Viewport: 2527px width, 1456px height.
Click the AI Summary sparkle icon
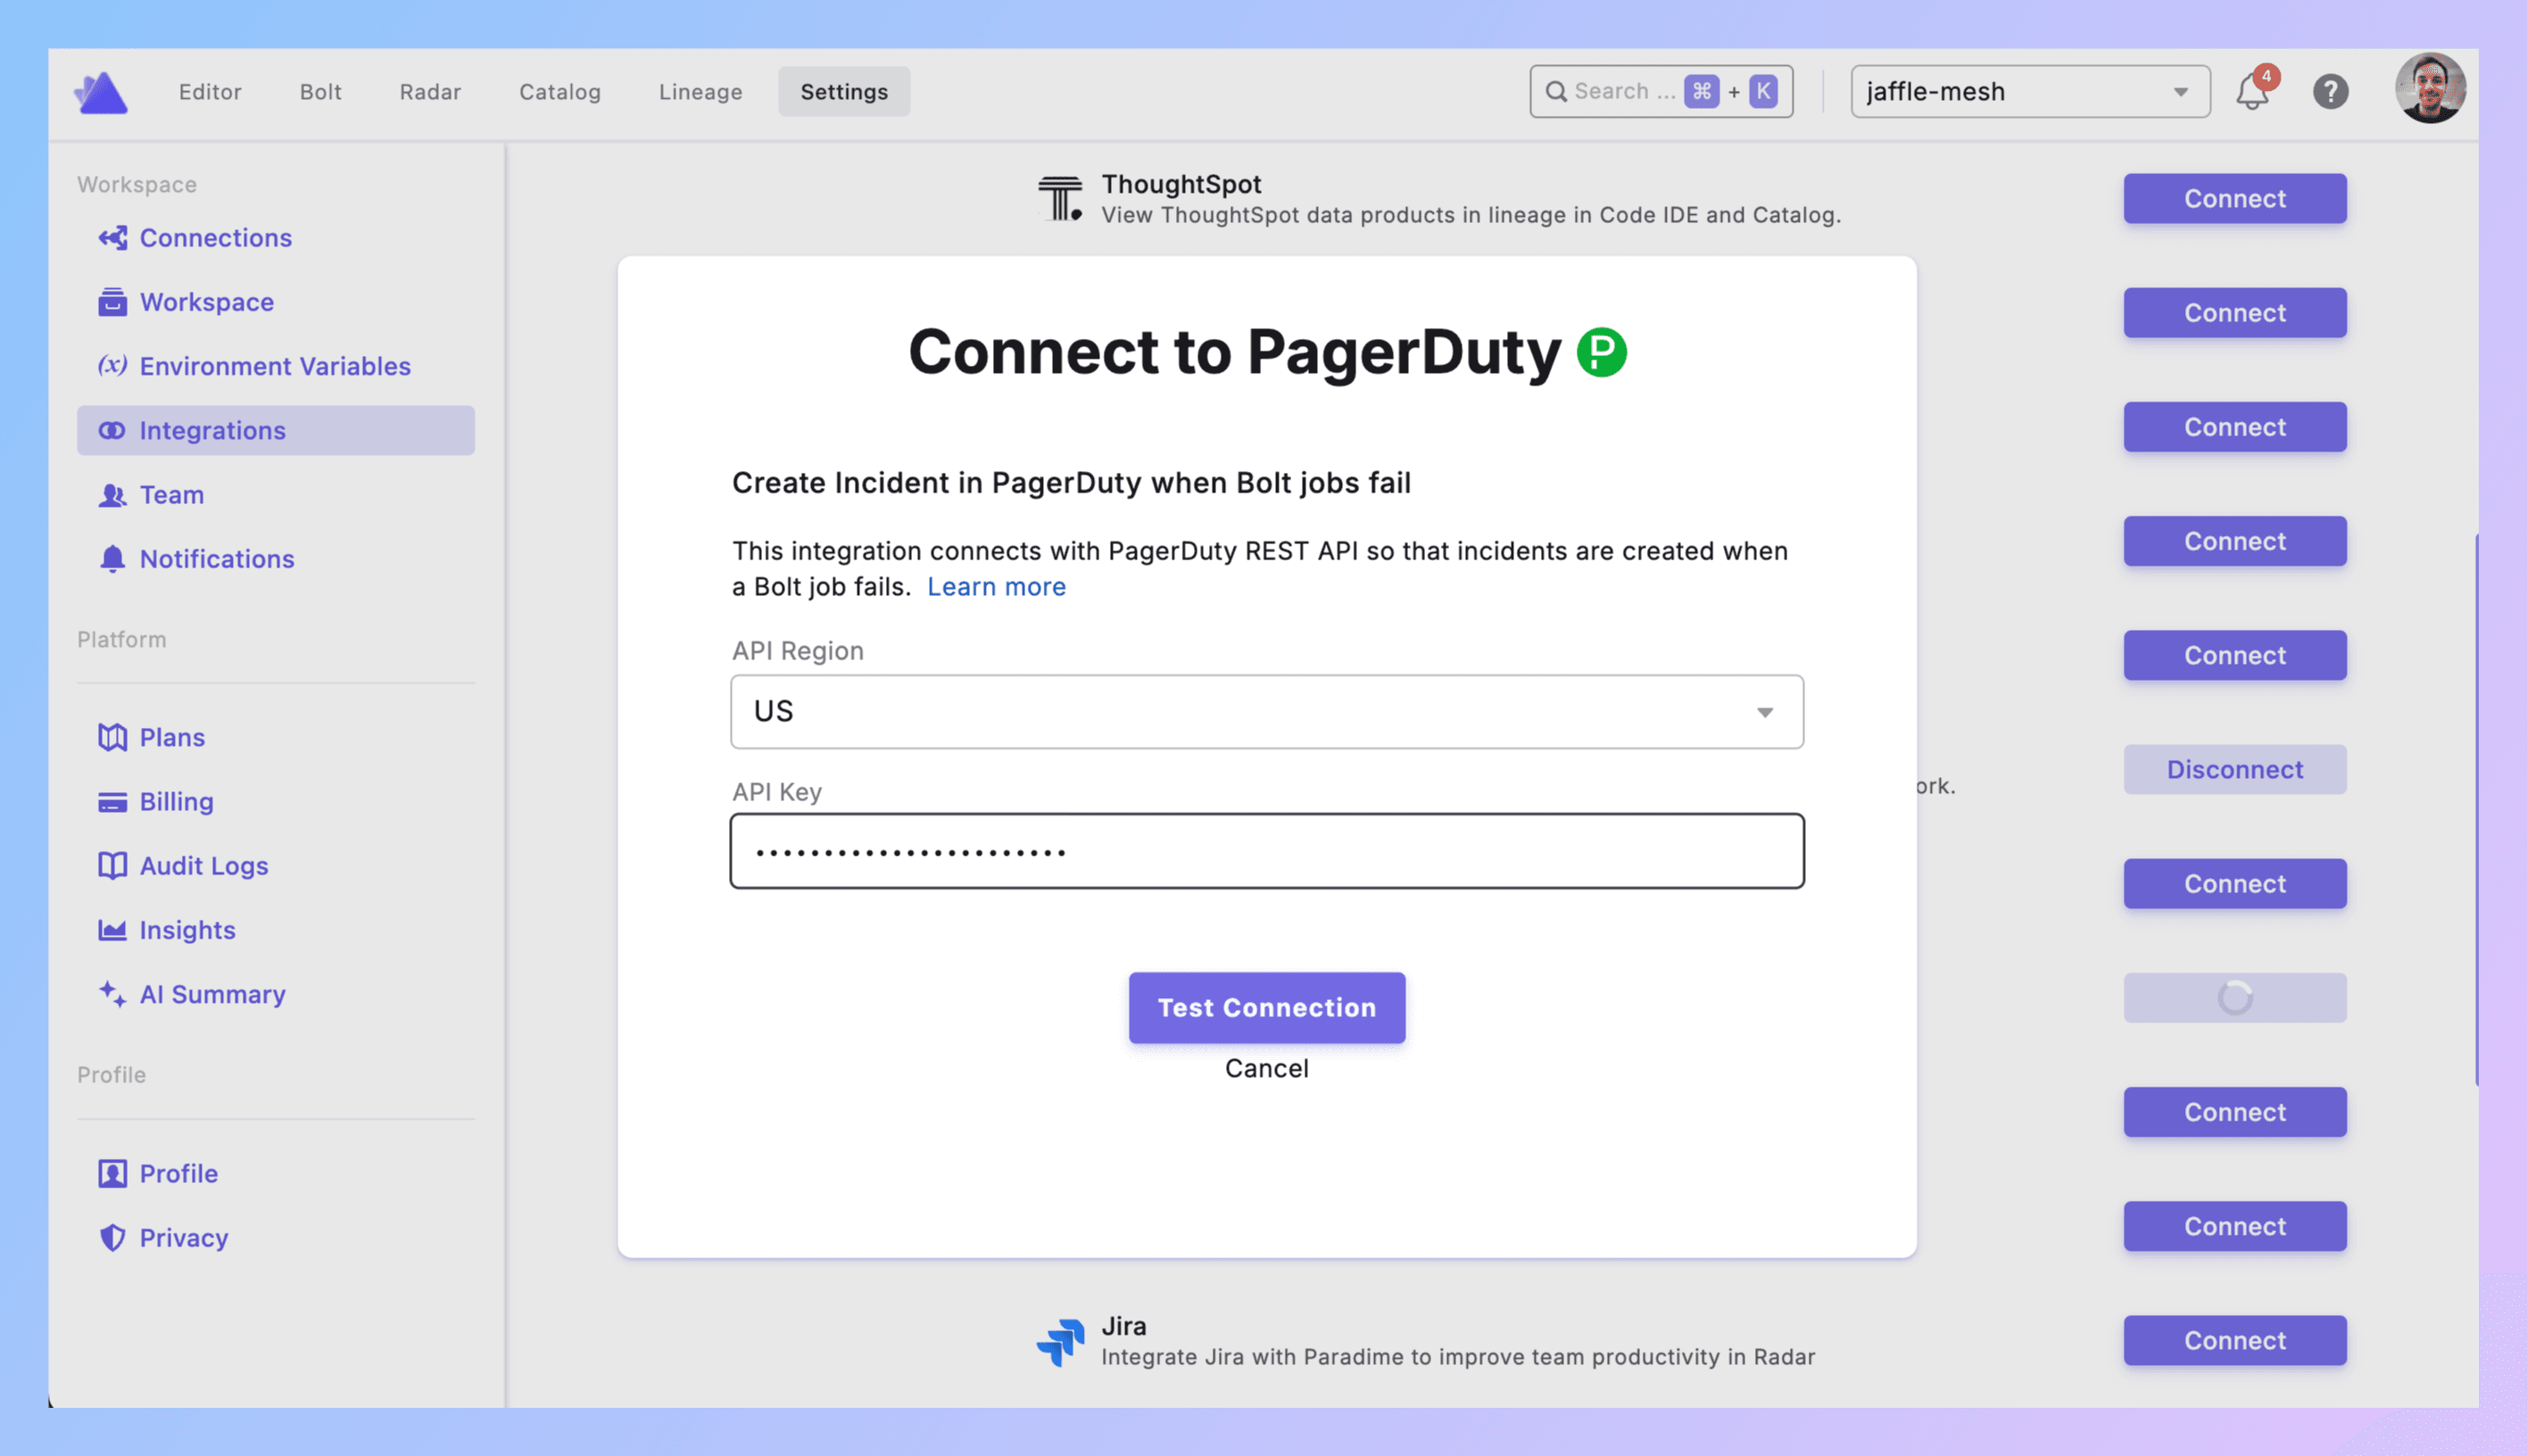tap(112, 994)
